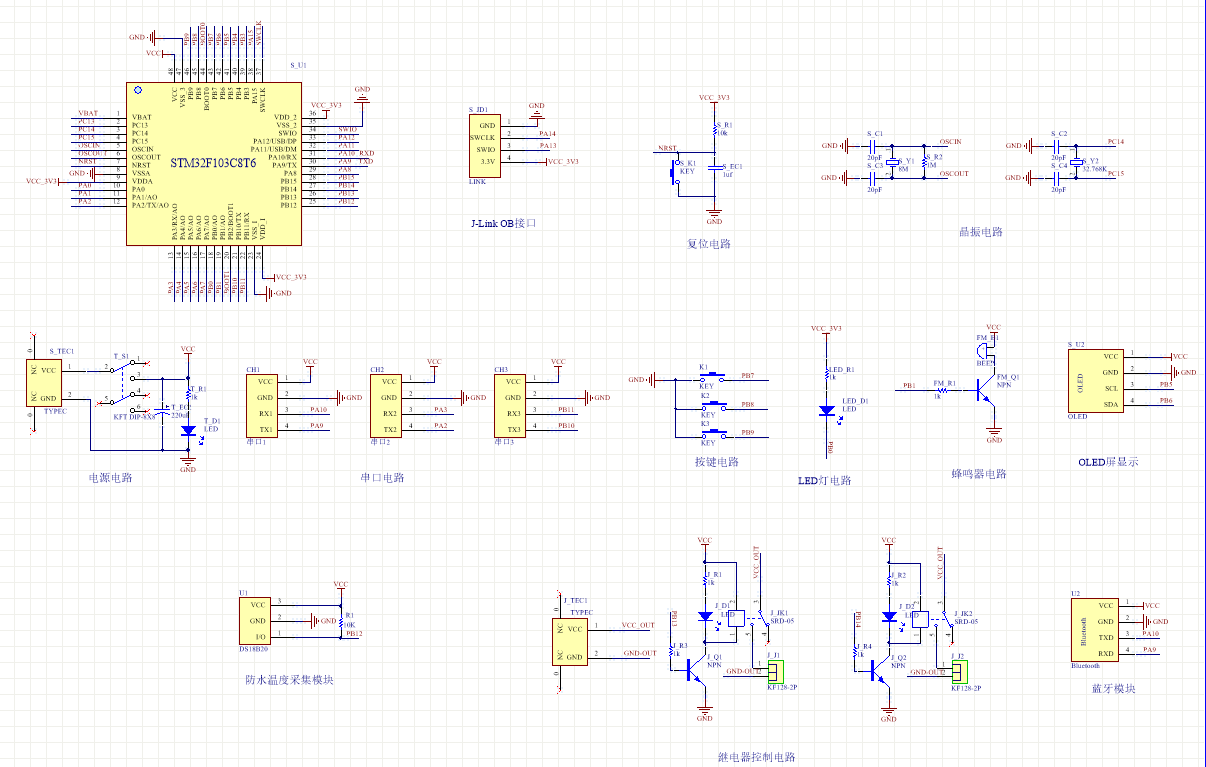Click the VCC_3V3 power port above reset circuit
Image resolution: width=1206 pixels, height=767 pixels.
(x=714, y=98)
